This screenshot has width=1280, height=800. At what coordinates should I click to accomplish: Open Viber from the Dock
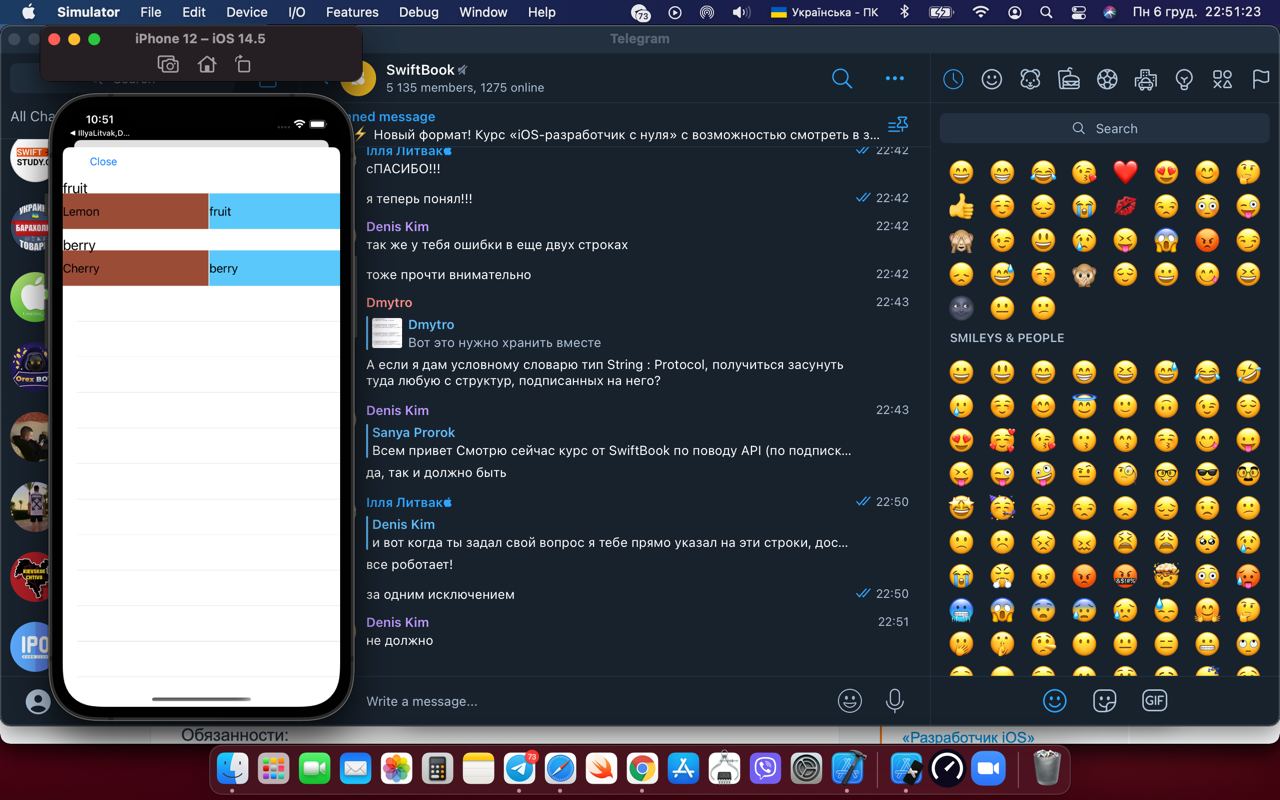[x=765, y=768]
